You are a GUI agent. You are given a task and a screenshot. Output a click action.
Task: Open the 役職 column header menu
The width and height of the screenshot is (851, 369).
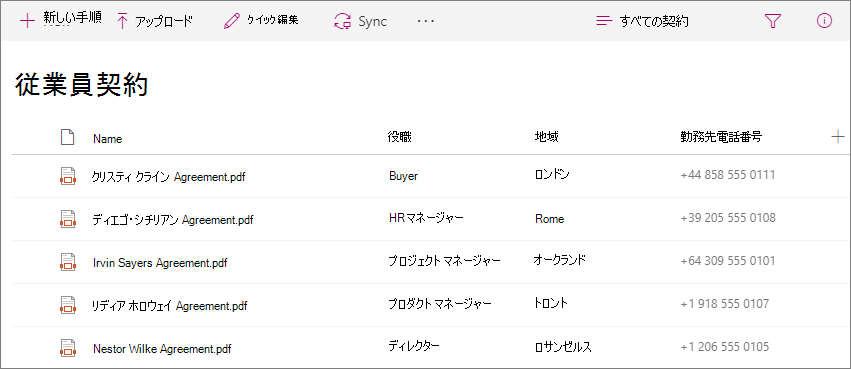[399, 137]
